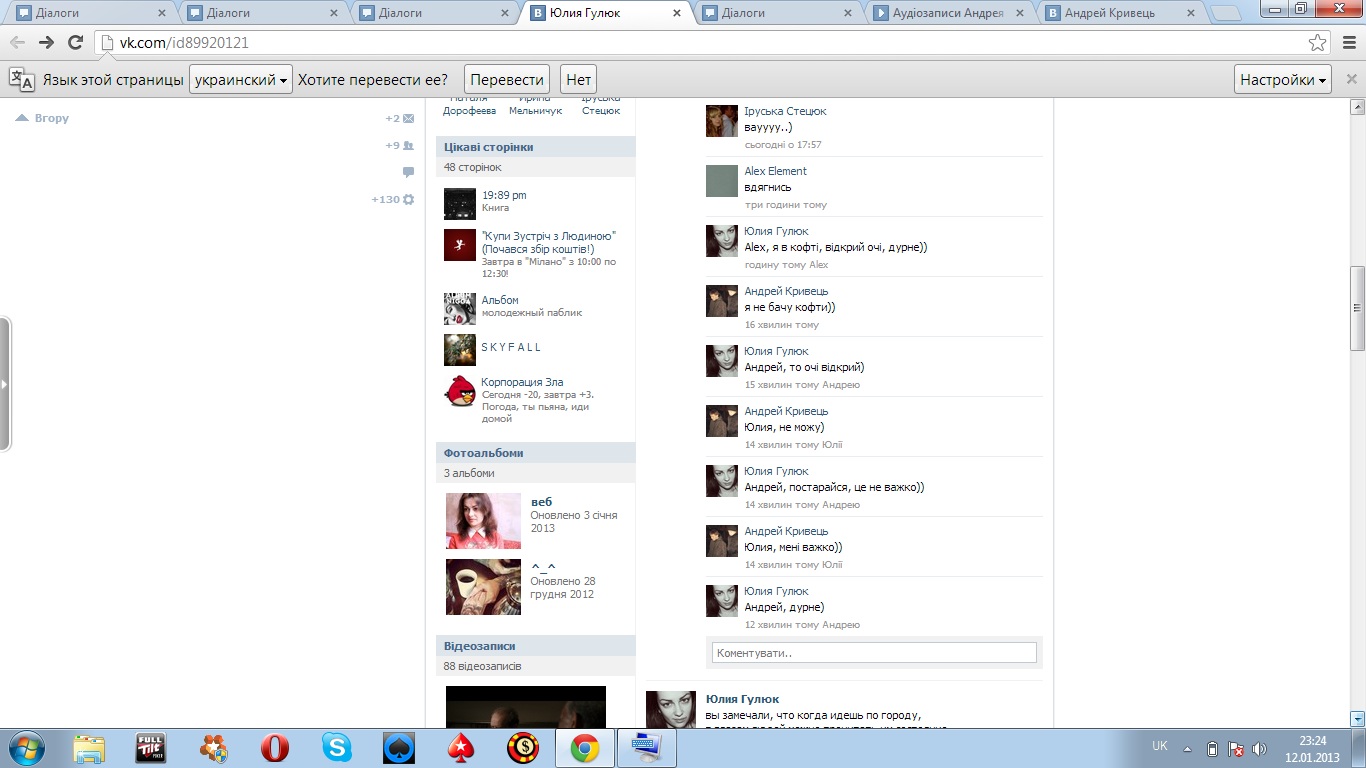Switch to first Діалоги tab
This screenshot has width=1366, height=768.
click(x=90, y=13)
